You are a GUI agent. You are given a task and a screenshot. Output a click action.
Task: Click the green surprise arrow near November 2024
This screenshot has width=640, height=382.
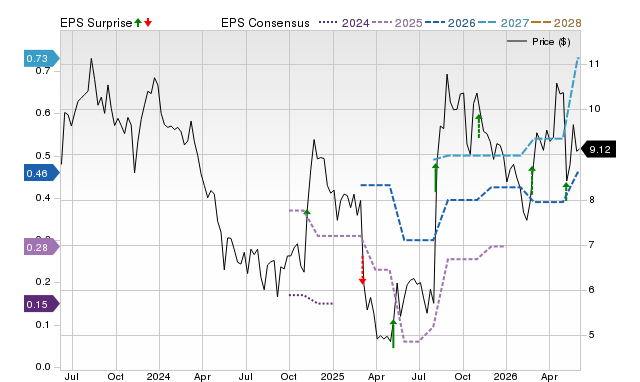pyautogui.click(x=307, y=212)
